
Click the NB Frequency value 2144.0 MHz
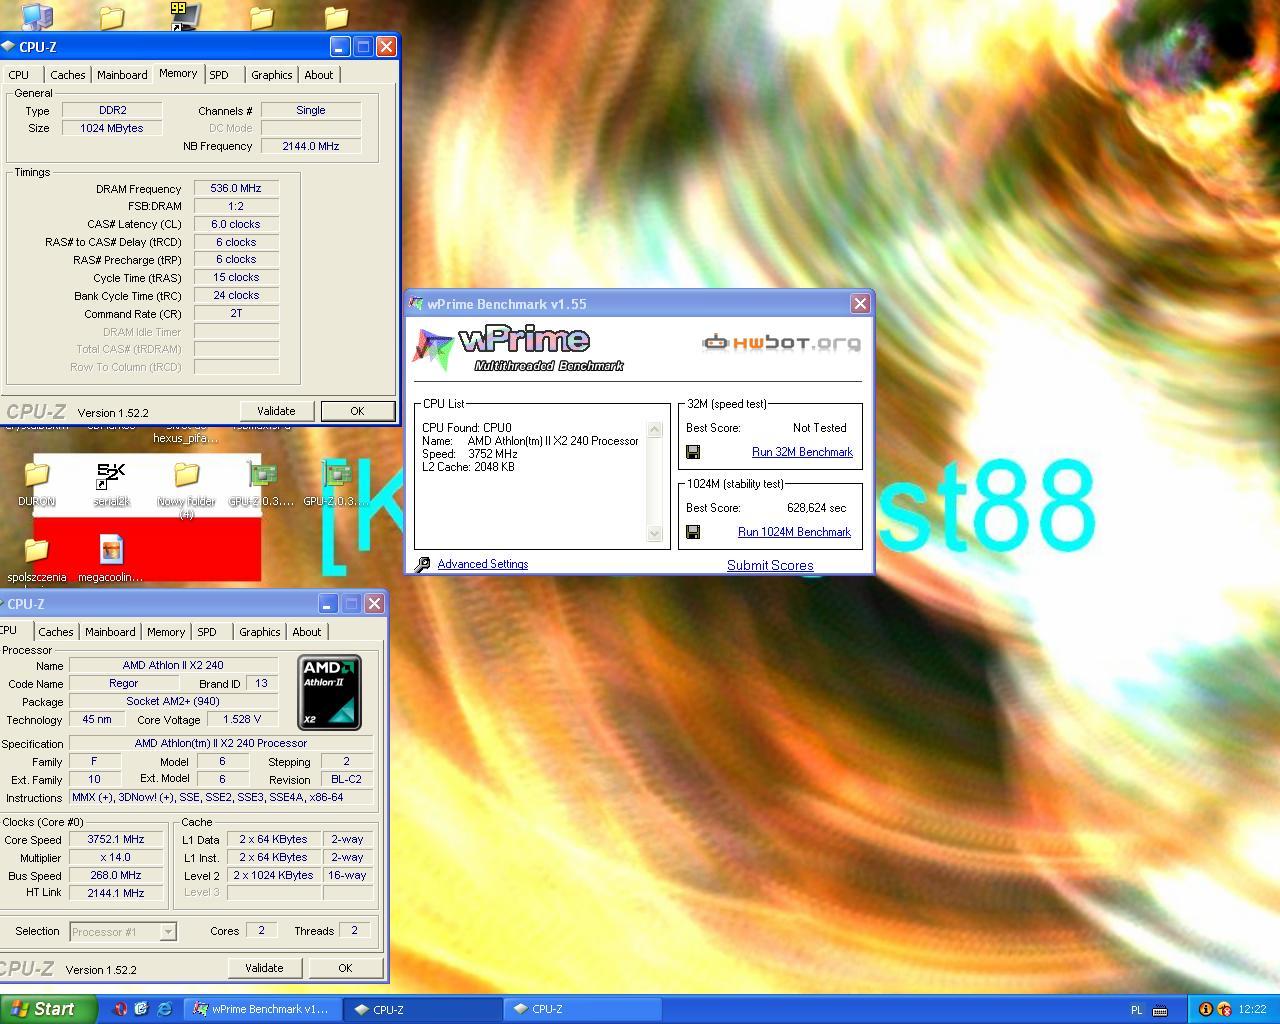point(311,146)
